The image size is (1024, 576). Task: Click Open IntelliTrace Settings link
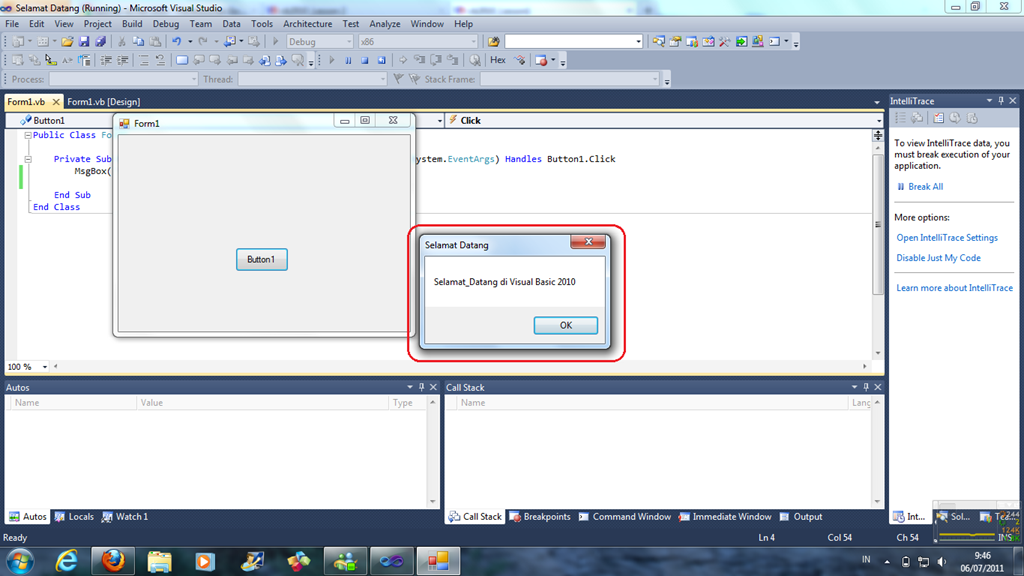947,238
